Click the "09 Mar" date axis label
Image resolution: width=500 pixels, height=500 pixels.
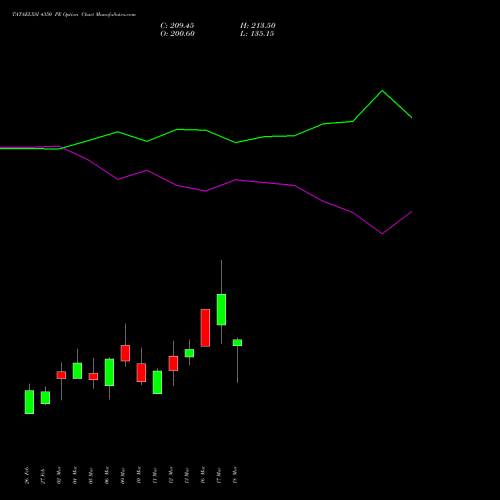pyautogui.click(x=123, y=475)
